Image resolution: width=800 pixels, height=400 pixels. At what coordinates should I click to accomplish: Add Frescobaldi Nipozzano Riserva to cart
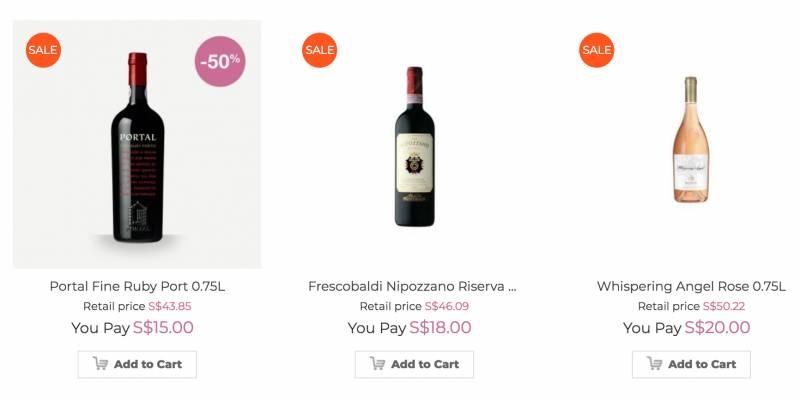(x=414, y=364)
